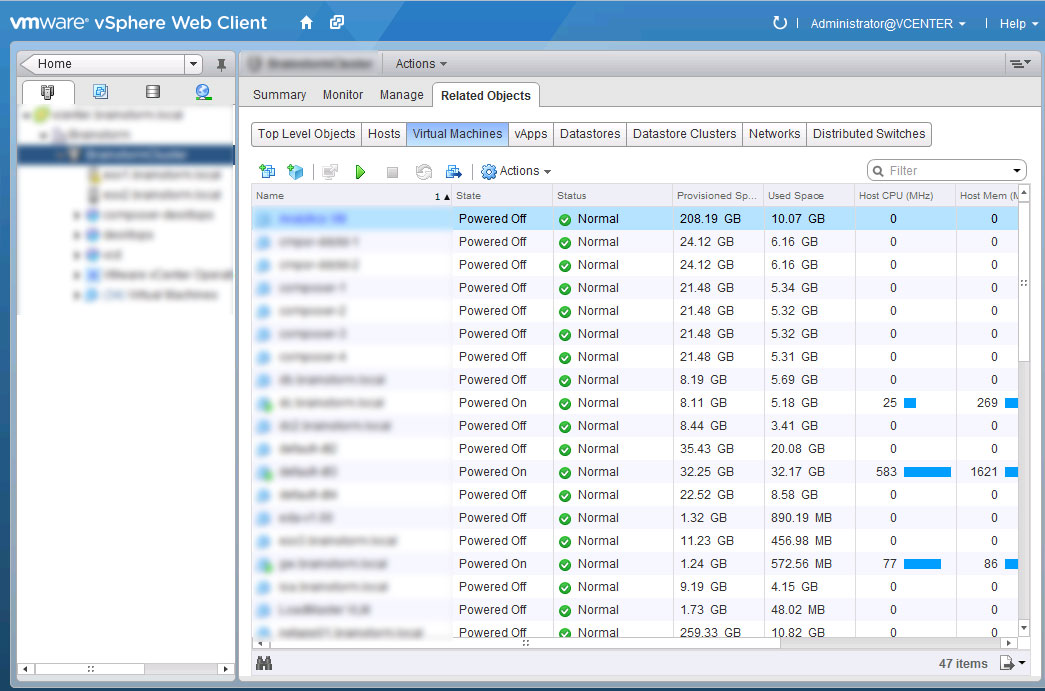The height and width of the screenshot is (691, 1045).
Task: Show vApps list
Action: [x=530, y=134]
